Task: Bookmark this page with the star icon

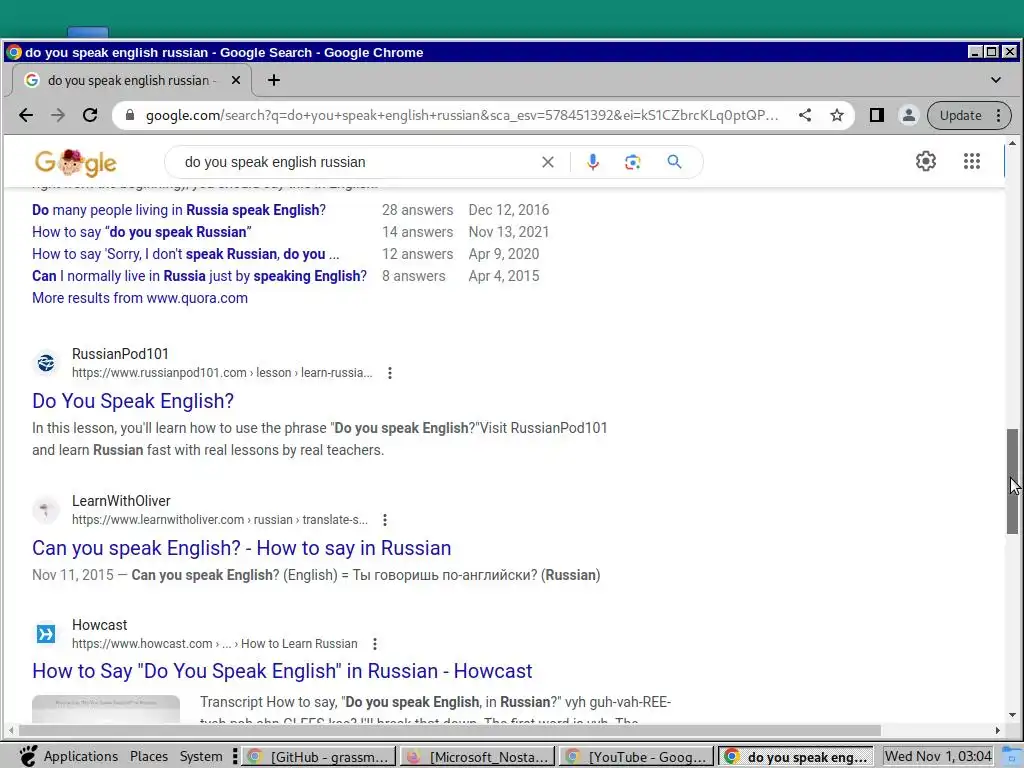Action: click(837, 116)
